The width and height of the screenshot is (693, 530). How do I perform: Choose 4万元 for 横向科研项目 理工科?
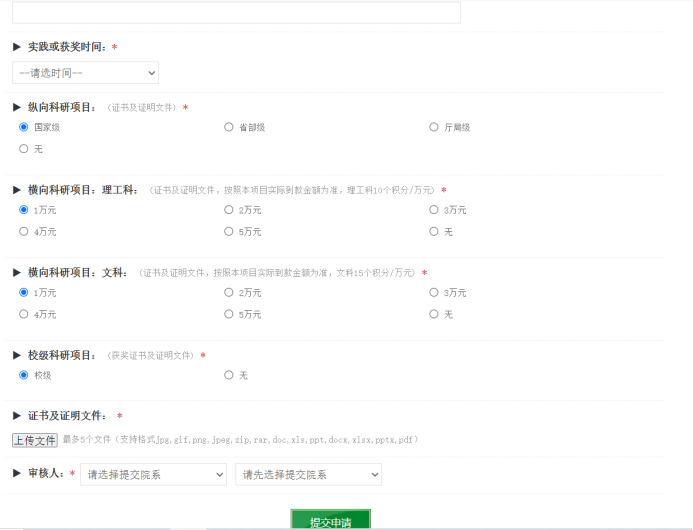[x=24, y=232]
